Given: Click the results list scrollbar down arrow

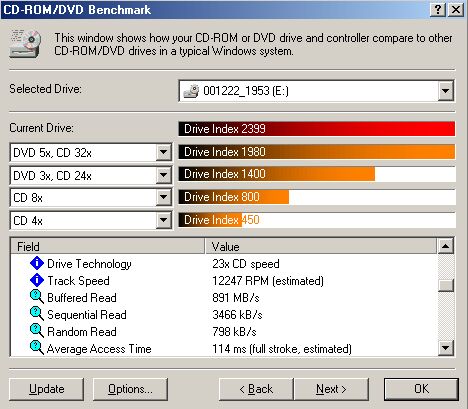Looking at the screenshot, I should point(446,348).
